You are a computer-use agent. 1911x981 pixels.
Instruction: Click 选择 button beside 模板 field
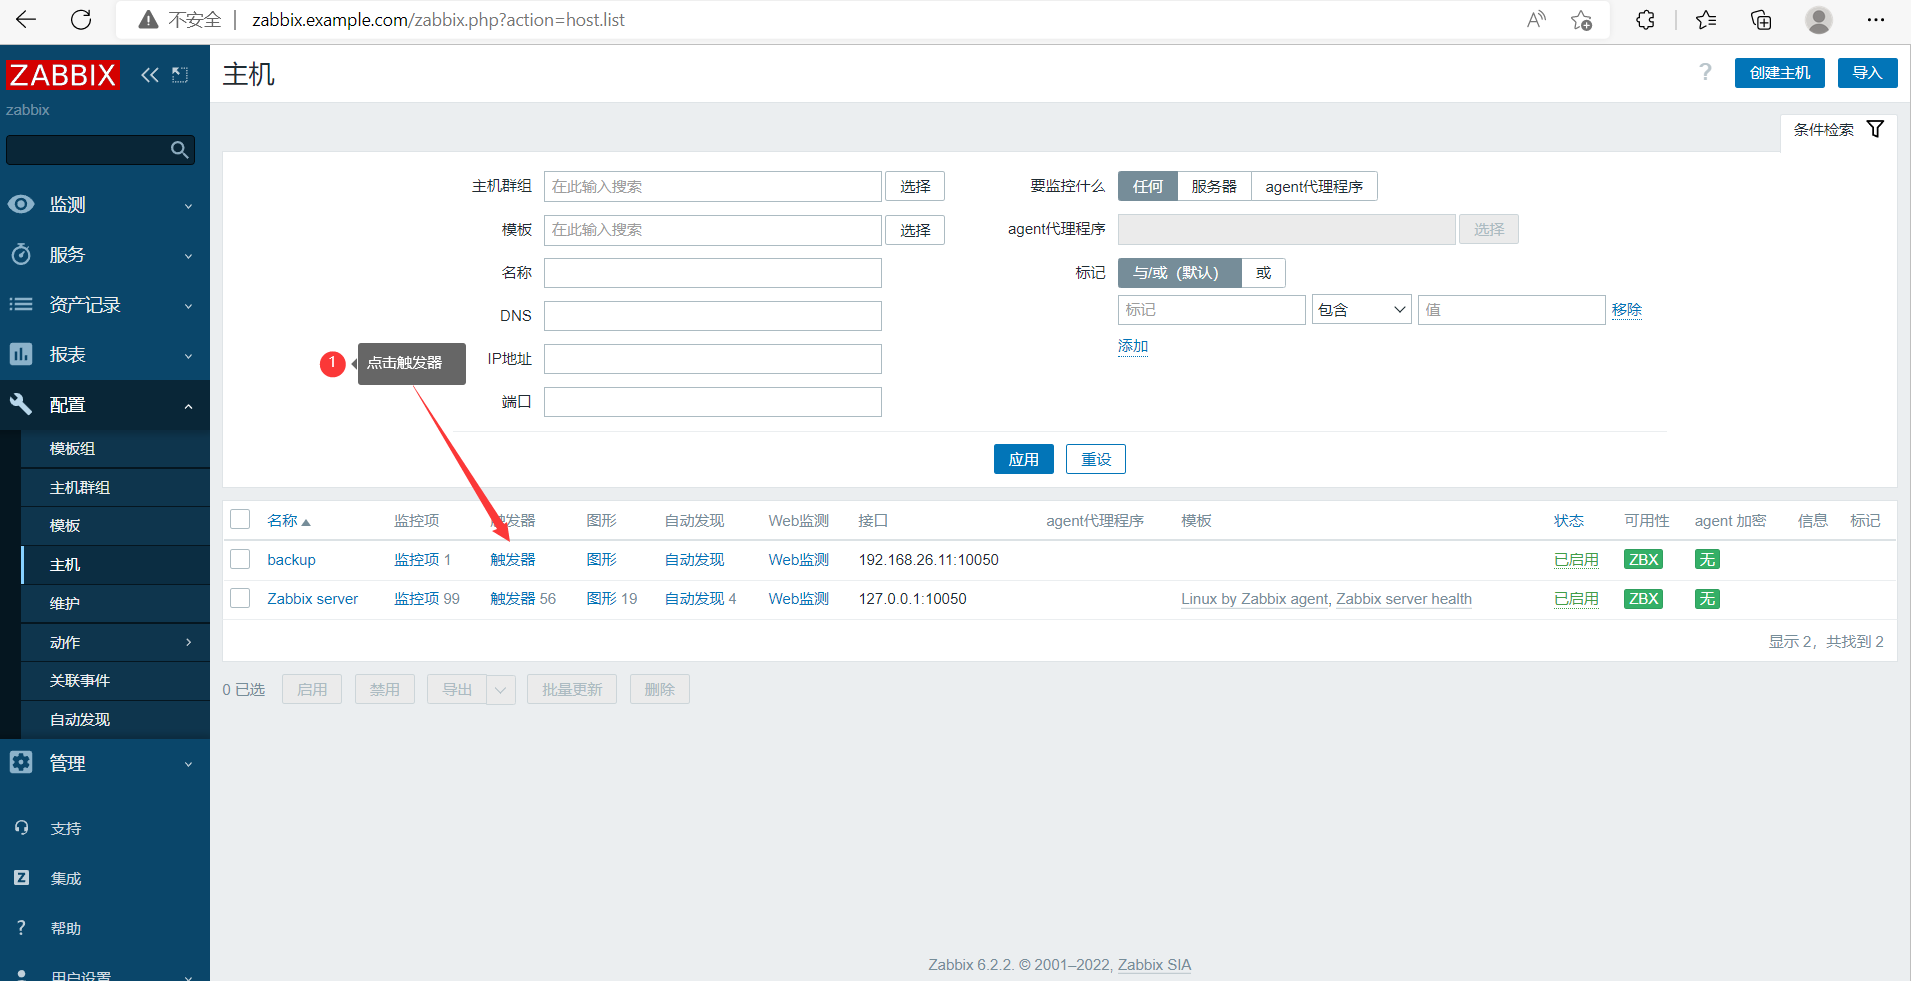point(915,230)
